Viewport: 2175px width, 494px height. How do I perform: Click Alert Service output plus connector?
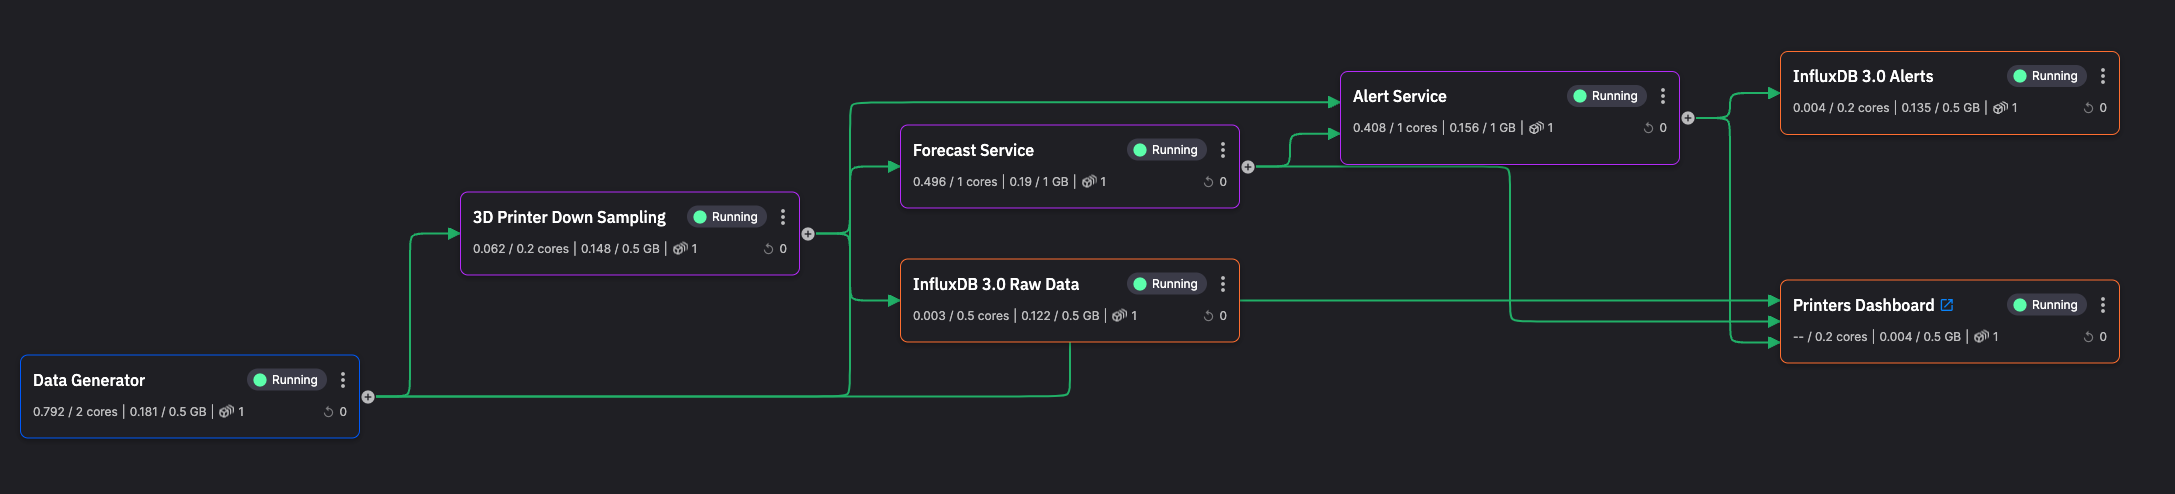1688,118
